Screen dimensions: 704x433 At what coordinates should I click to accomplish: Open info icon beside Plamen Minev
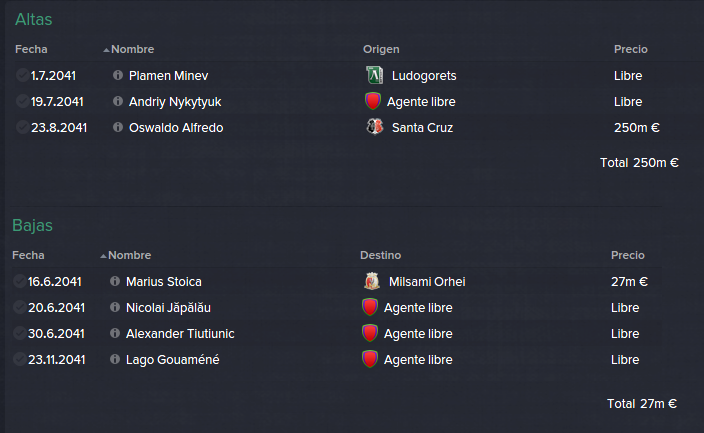[x=118, y=75]
